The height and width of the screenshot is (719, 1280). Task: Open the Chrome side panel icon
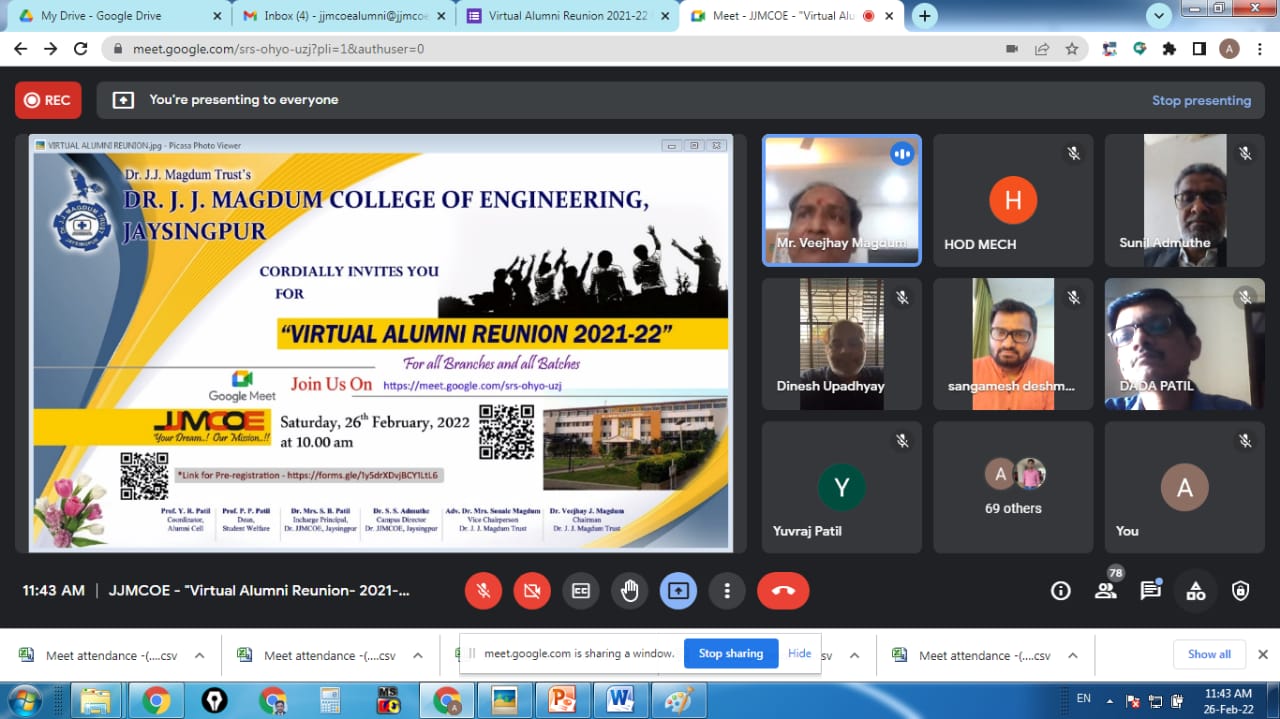pyautogui.click(x=1199, y=49)
